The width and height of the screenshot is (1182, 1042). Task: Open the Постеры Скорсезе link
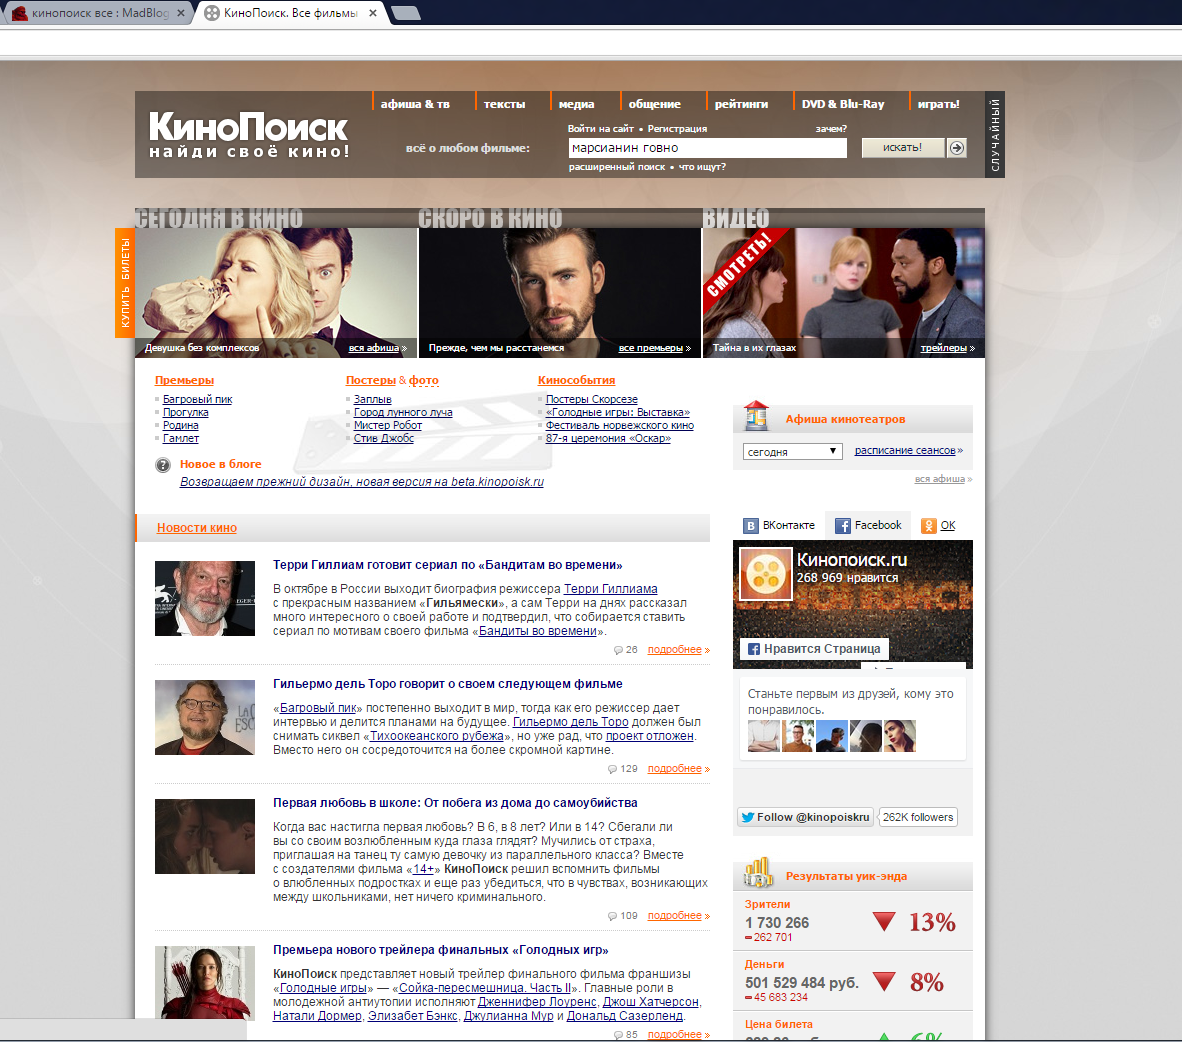(x=592, y=399)
